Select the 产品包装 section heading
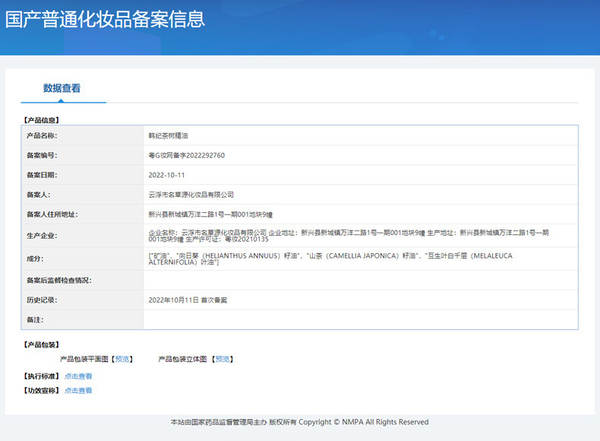Screen dimensions: 600x441 41,345
